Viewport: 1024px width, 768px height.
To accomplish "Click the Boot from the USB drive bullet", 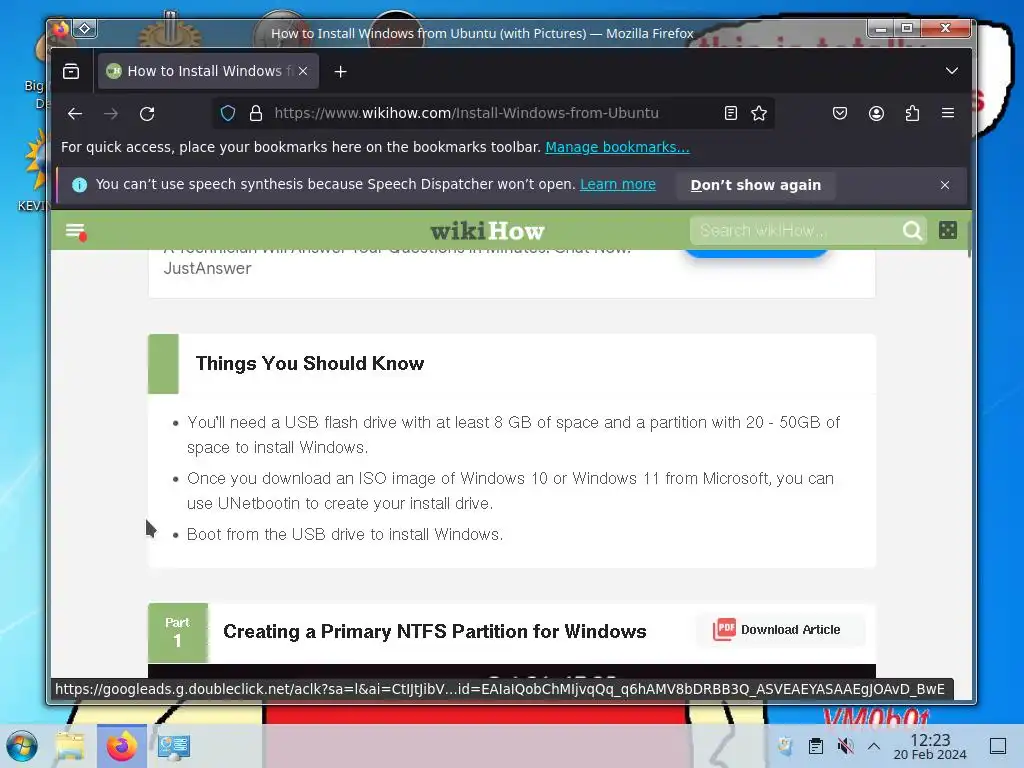I will point(345,534).
